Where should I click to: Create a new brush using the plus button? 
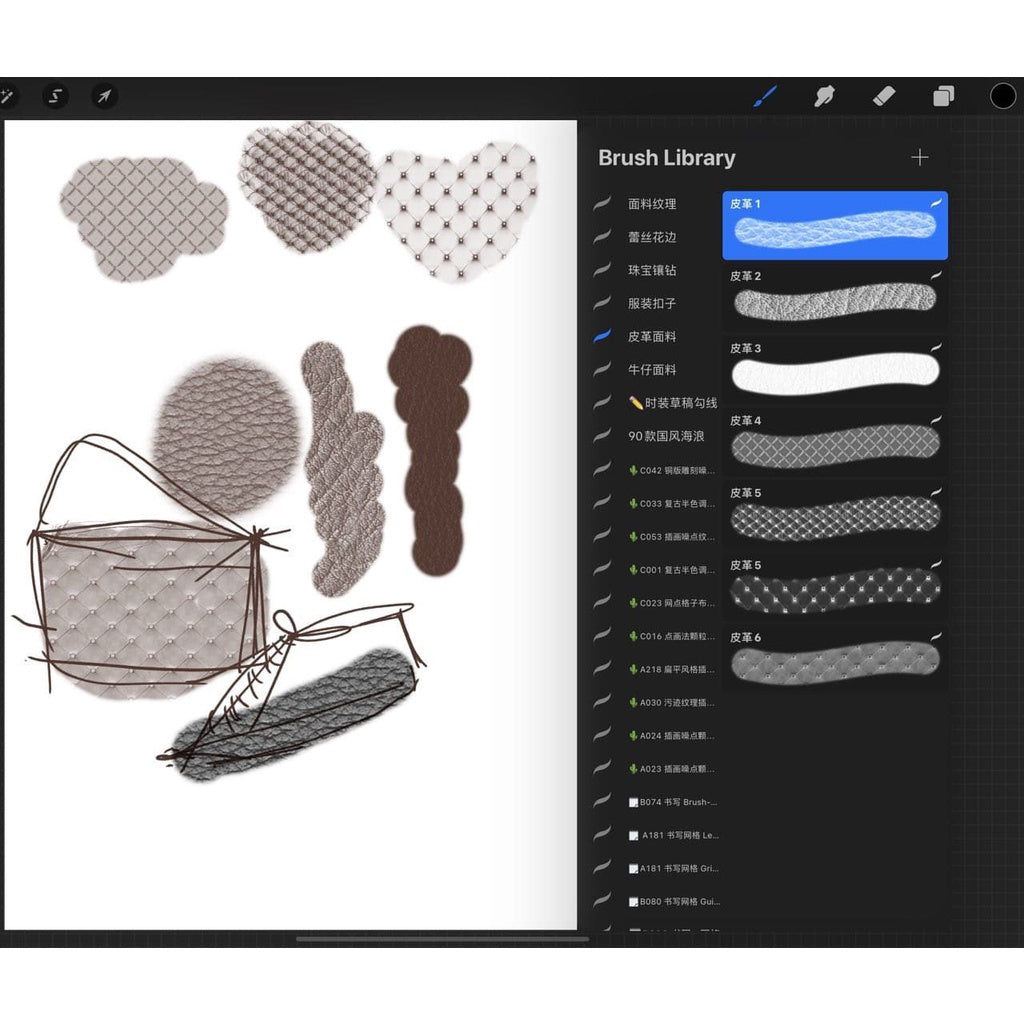coord(919,157)
